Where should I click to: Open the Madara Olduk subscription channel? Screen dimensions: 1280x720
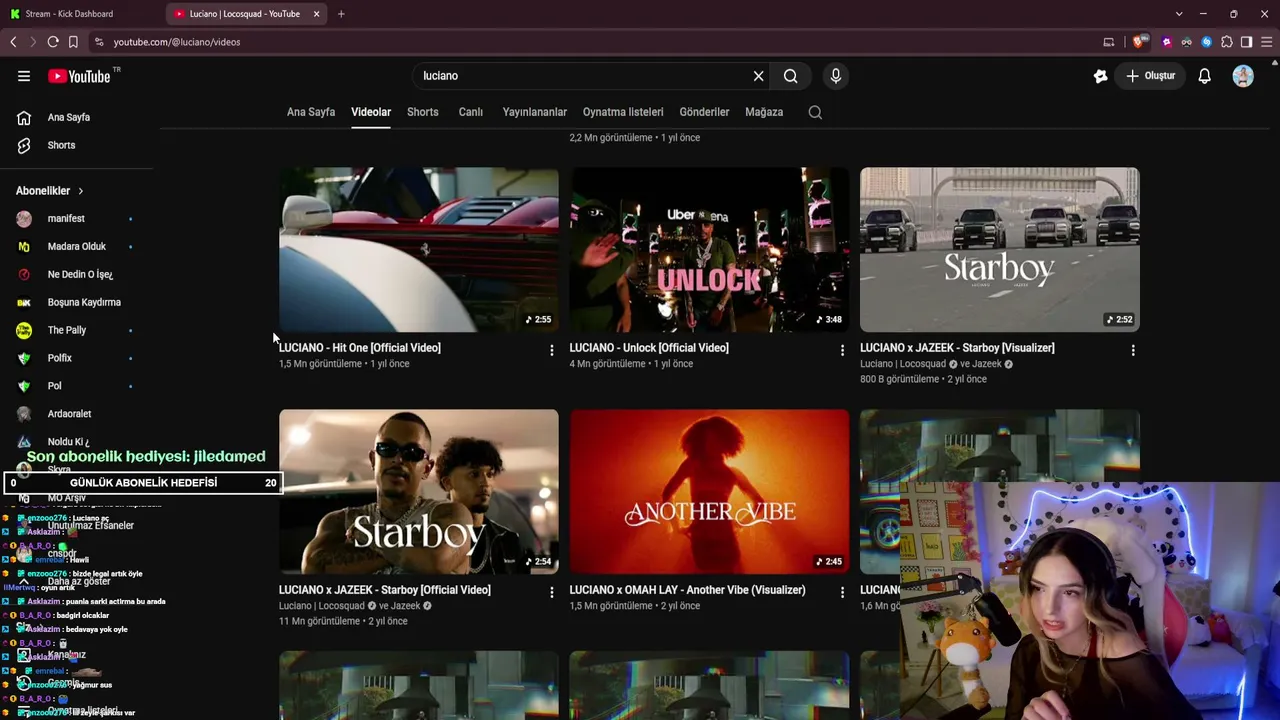pos(75,247)
